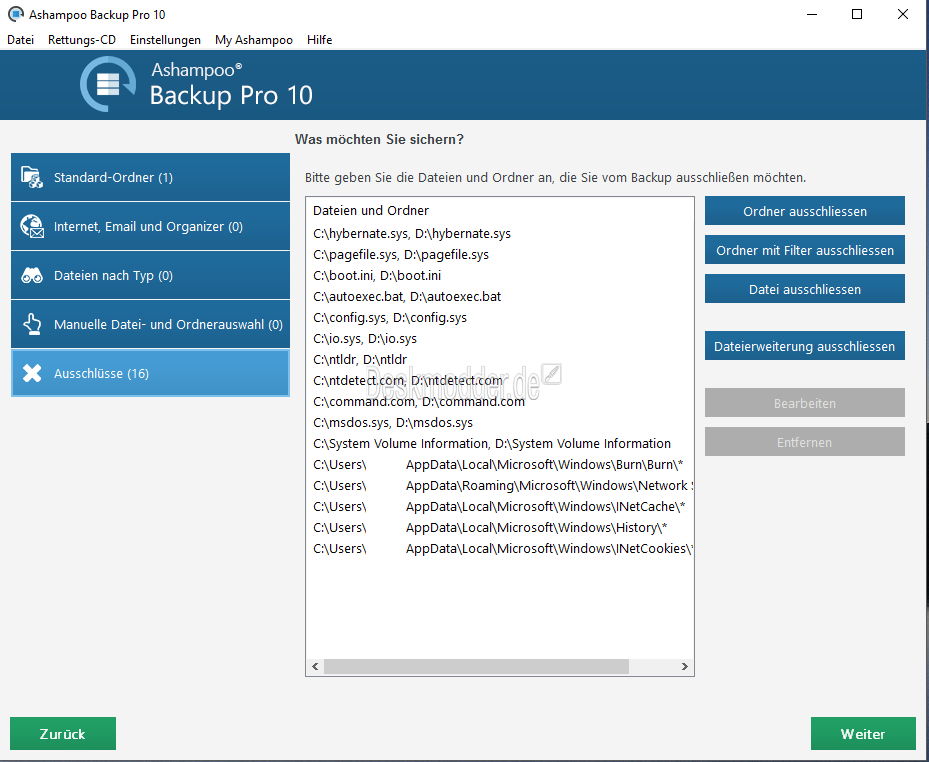This screenshot has width=929, height=762.
Task: Click Ordner mit Filter ausschliessen
Action: (805, 250)
